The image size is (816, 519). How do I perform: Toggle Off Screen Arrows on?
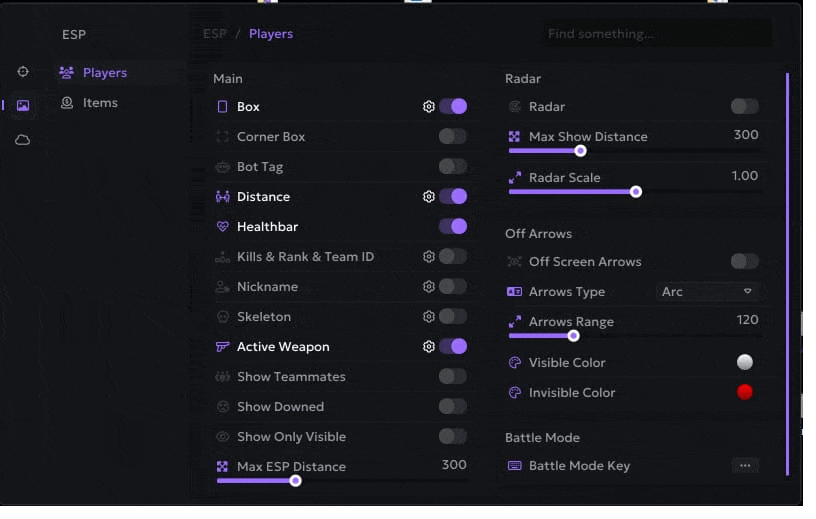pyautogui.click(x=744, y=262)
